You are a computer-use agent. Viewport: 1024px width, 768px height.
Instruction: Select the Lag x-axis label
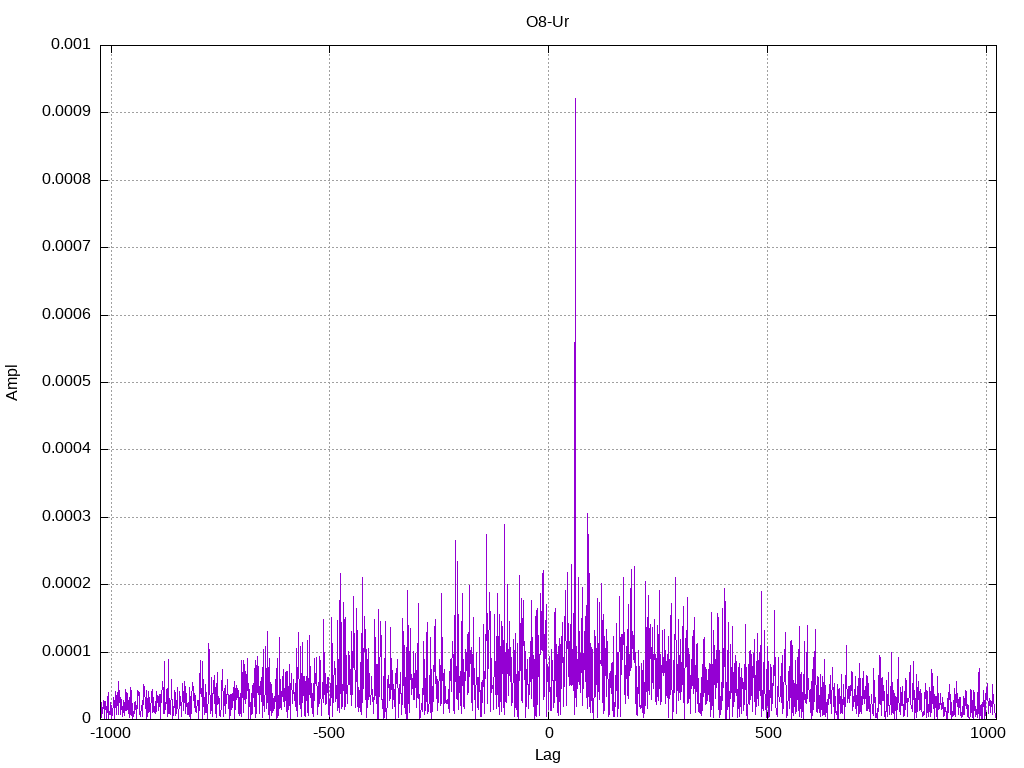coord(547,755)
